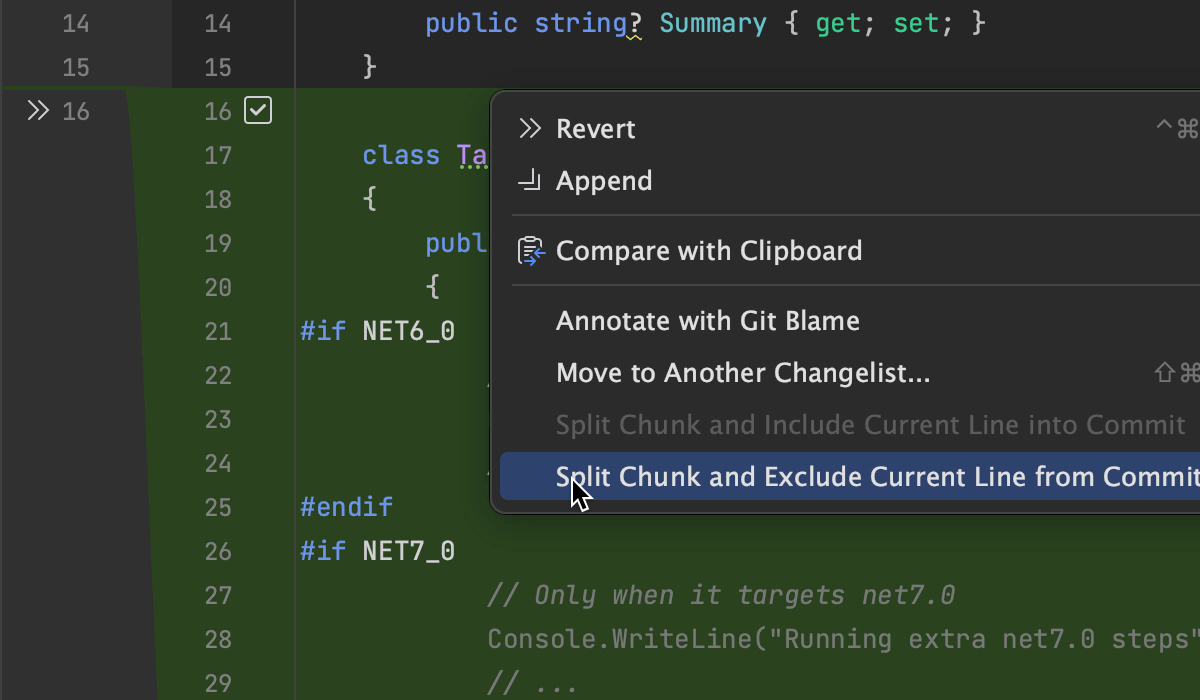Click the net7.0 comment on line 27
The width and height of the screenshot is (1200, 700).
(x=720, y=595)
